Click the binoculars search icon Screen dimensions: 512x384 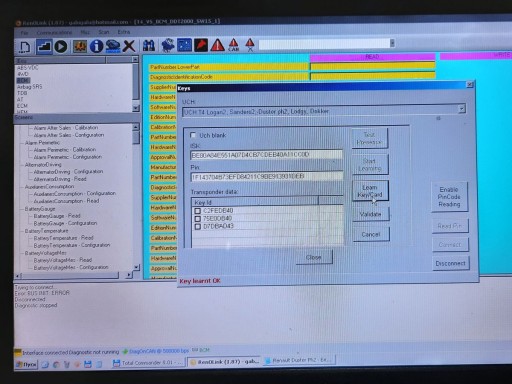point(149,46)
